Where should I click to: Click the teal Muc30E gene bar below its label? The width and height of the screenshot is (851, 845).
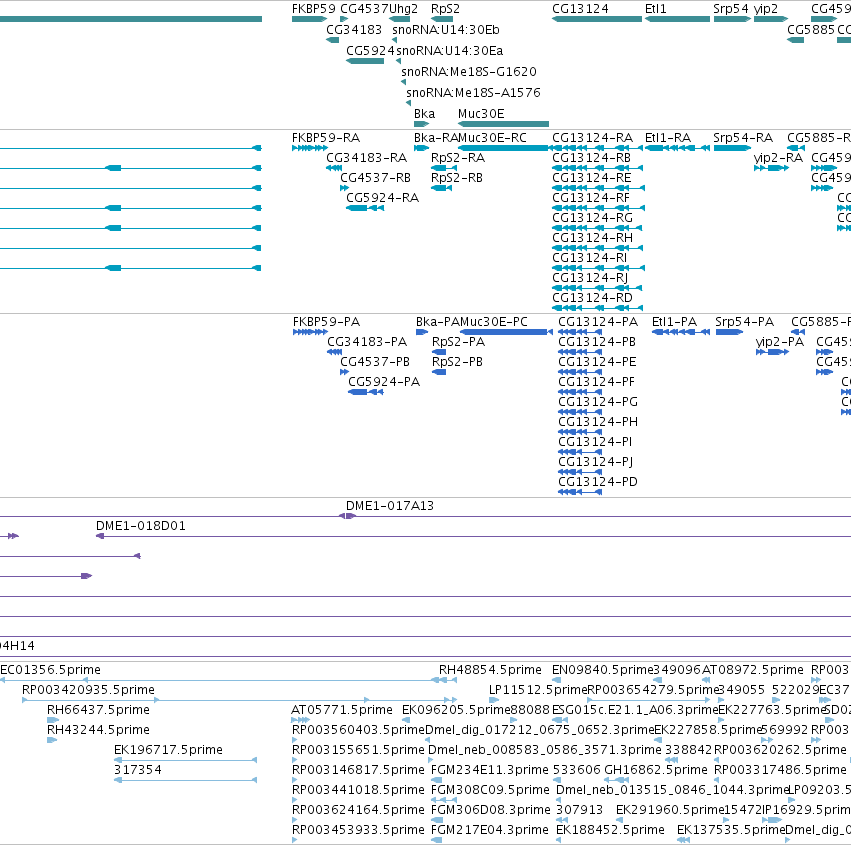click(504, 124)
